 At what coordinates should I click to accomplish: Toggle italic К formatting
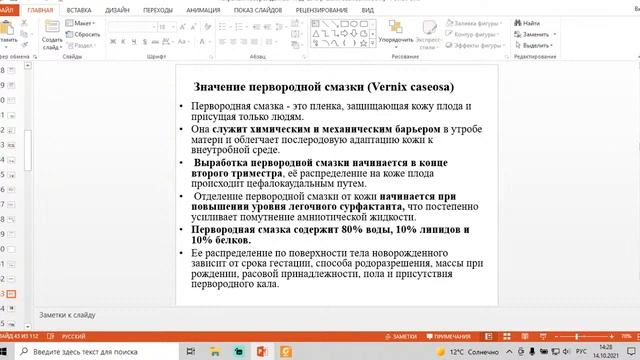(123, 42)
